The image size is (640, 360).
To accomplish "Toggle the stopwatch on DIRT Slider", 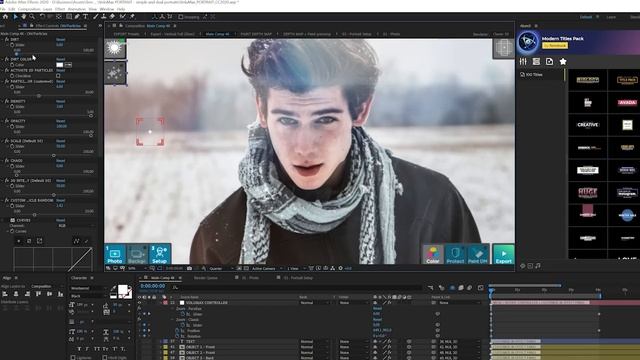I will pos(12,45).
